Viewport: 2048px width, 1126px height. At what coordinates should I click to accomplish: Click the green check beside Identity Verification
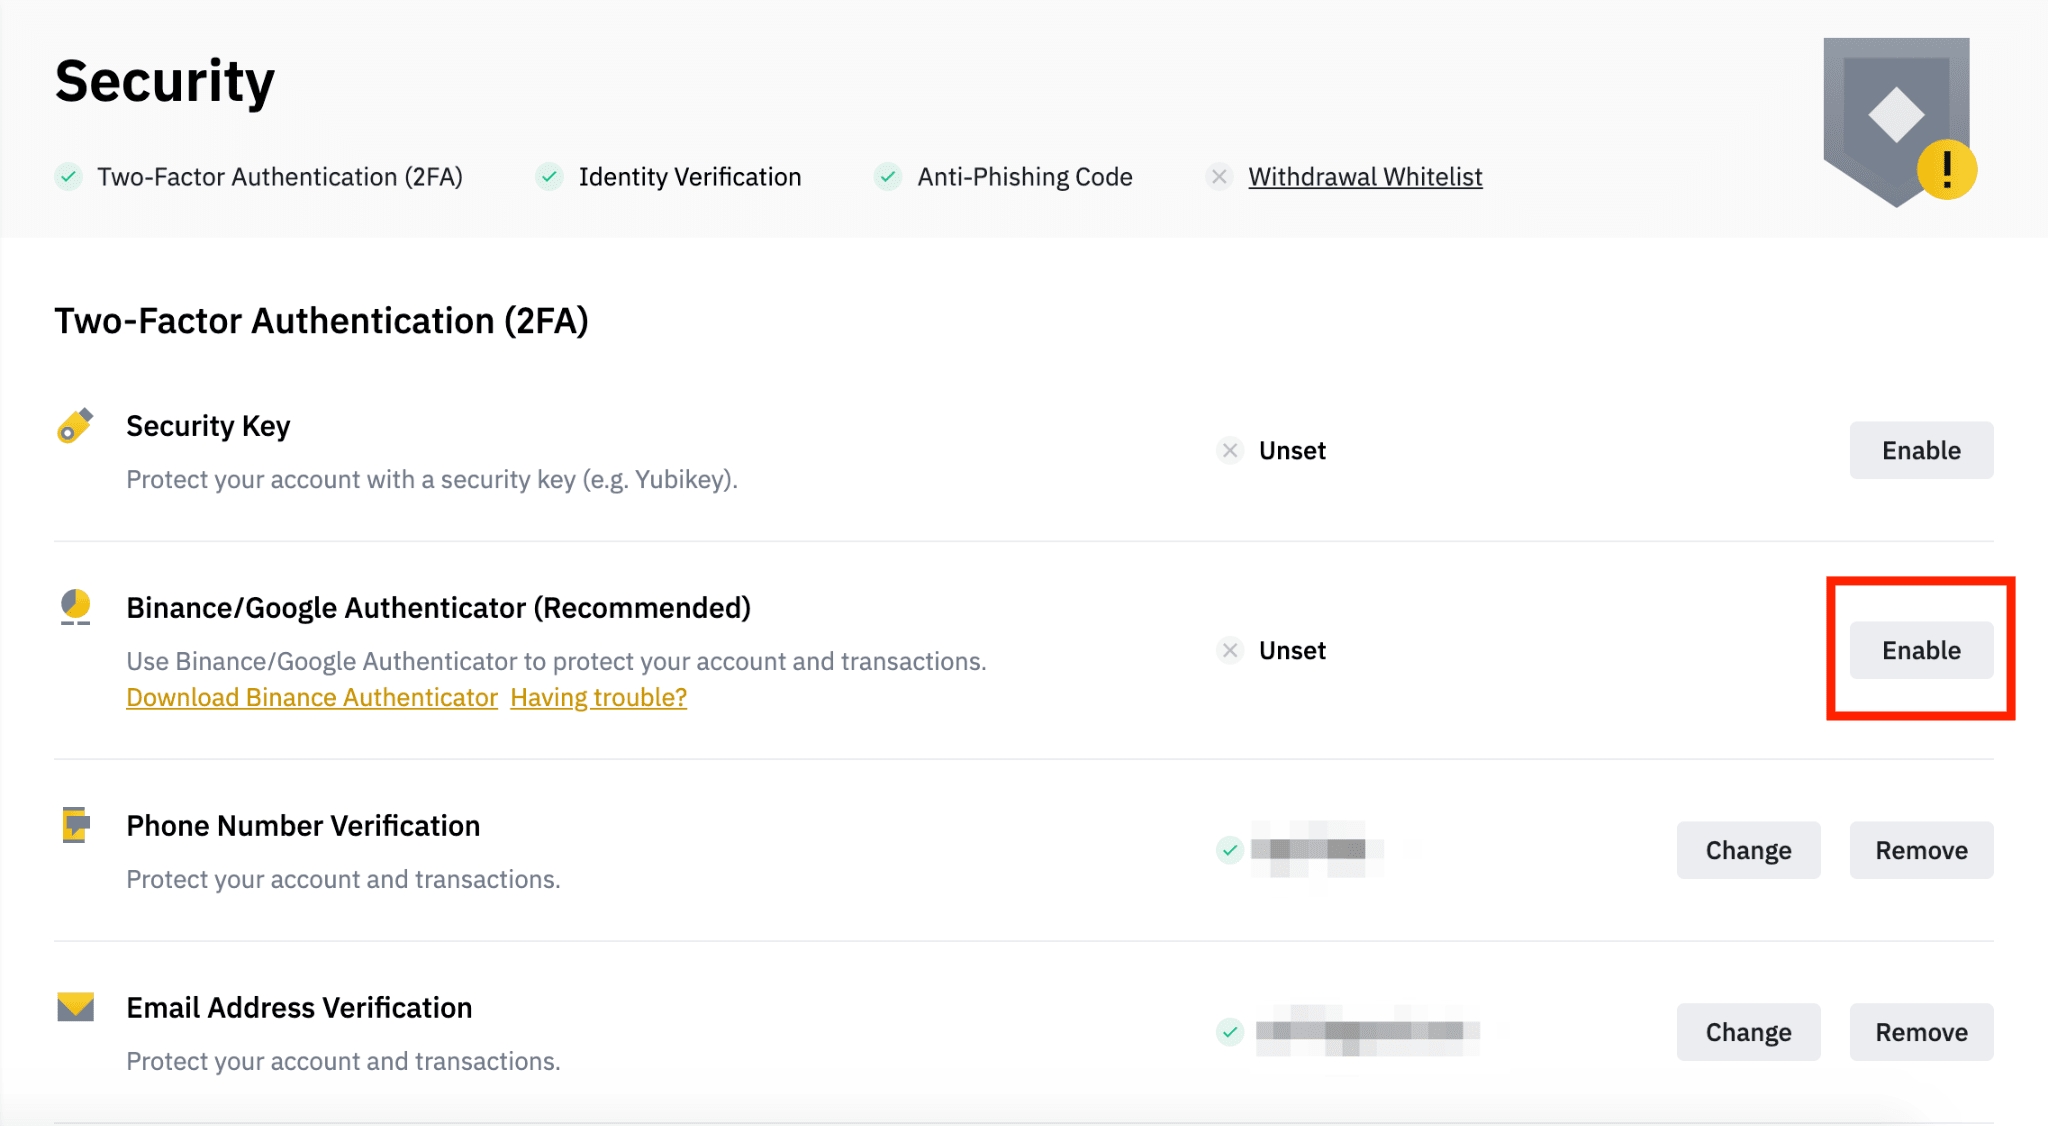tap(549, 177)
